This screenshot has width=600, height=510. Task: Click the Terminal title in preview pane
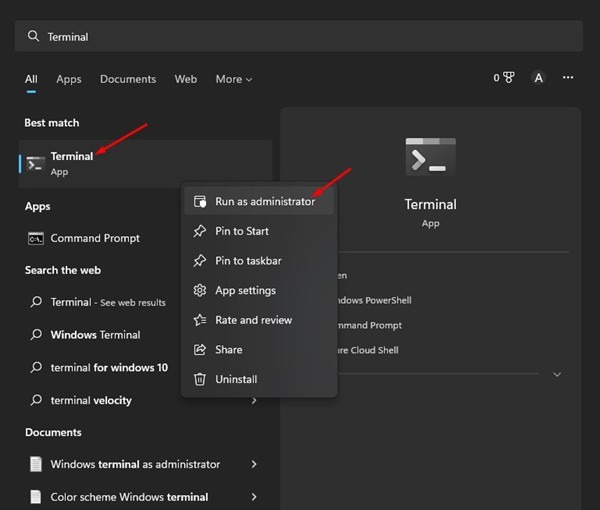pyautogui.click(x=430, y=204)
